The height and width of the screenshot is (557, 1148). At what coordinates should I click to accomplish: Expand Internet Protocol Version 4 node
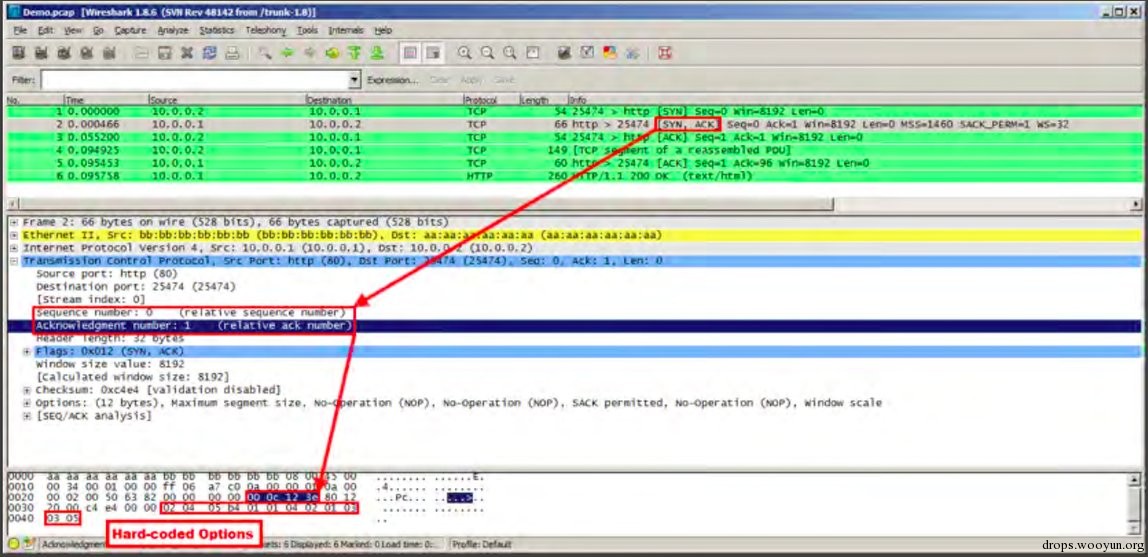pos(15,248)
